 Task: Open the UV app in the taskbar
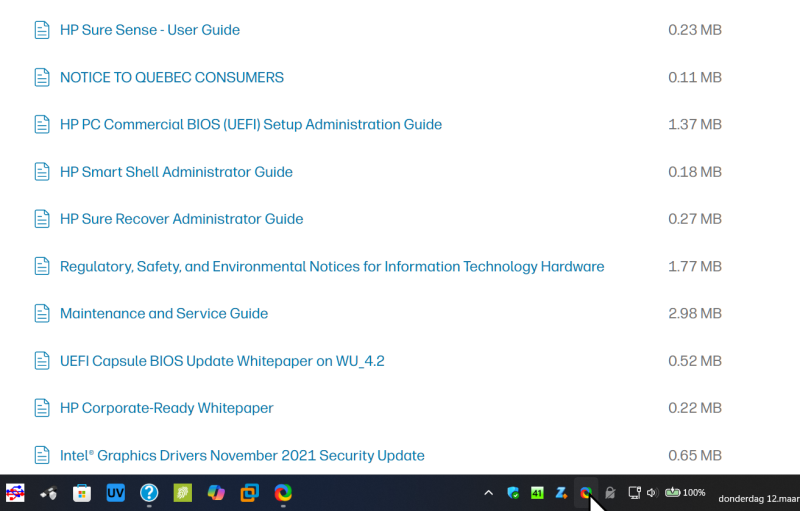click(x=116, y=493)
